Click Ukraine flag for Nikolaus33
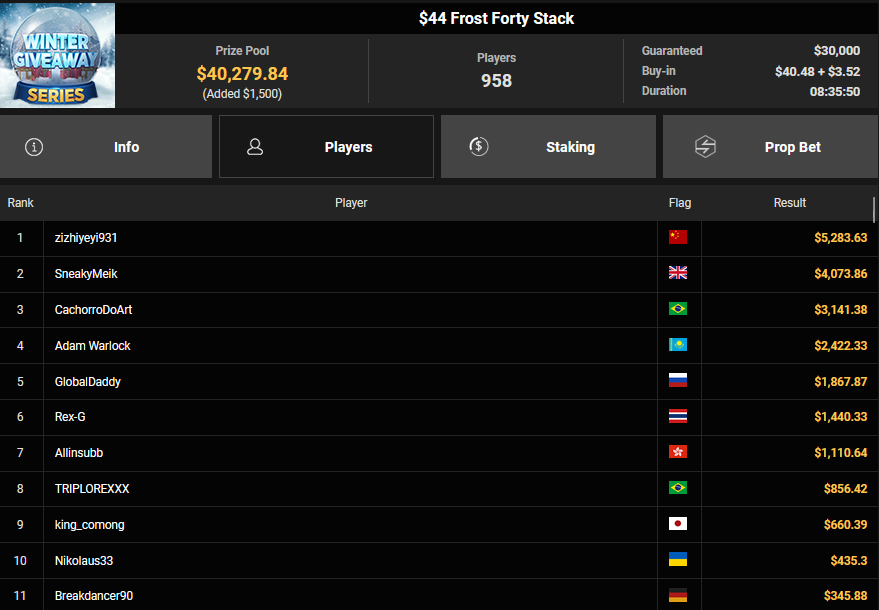 click(x=678, y=560)
